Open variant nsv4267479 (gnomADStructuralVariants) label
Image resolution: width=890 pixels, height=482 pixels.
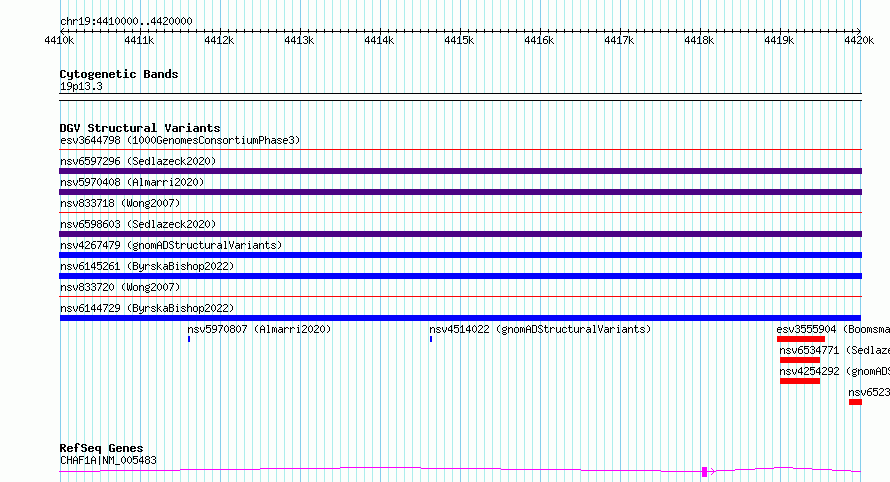coord(171,245)
